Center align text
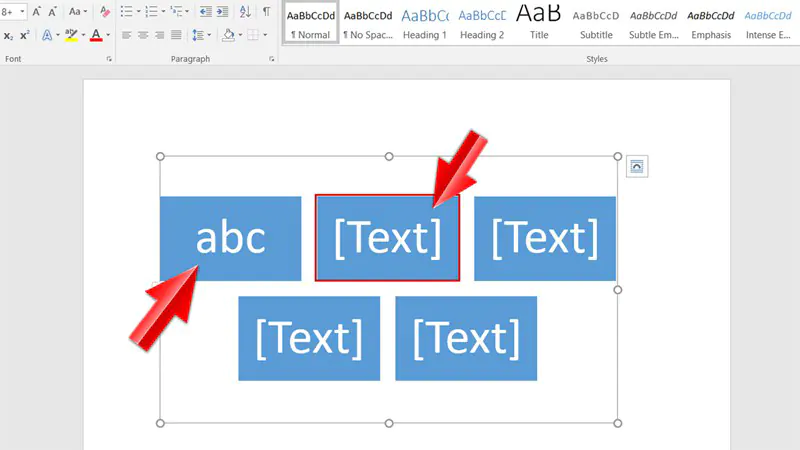 [143, 35]
